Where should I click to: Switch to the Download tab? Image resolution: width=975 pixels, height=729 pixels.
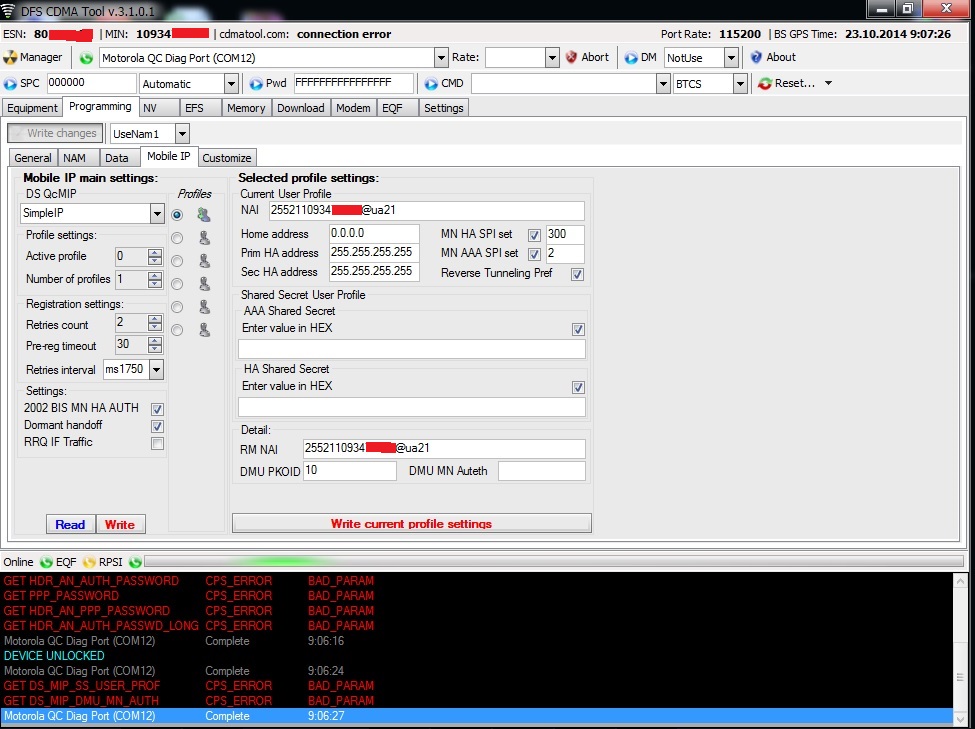coord(301,108)
